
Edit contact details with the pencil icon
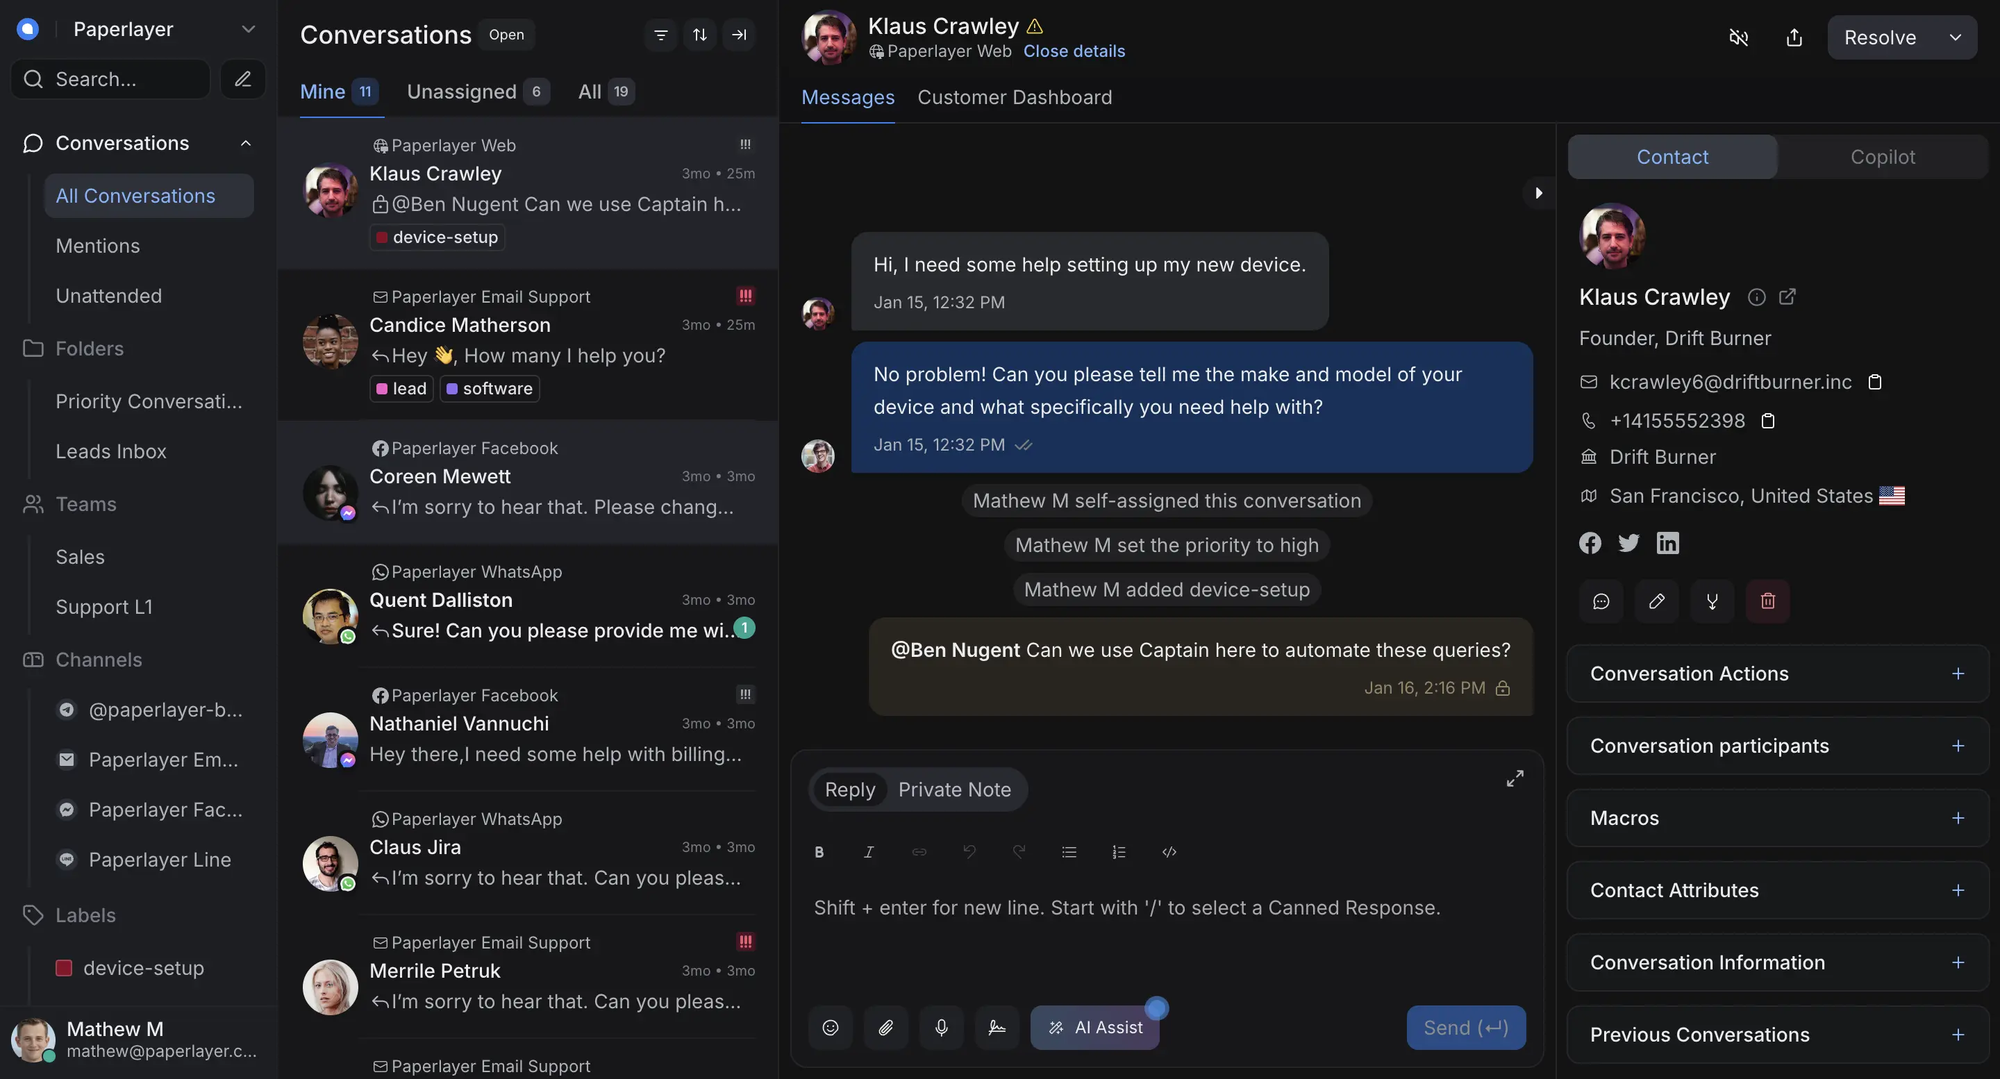1656,601
